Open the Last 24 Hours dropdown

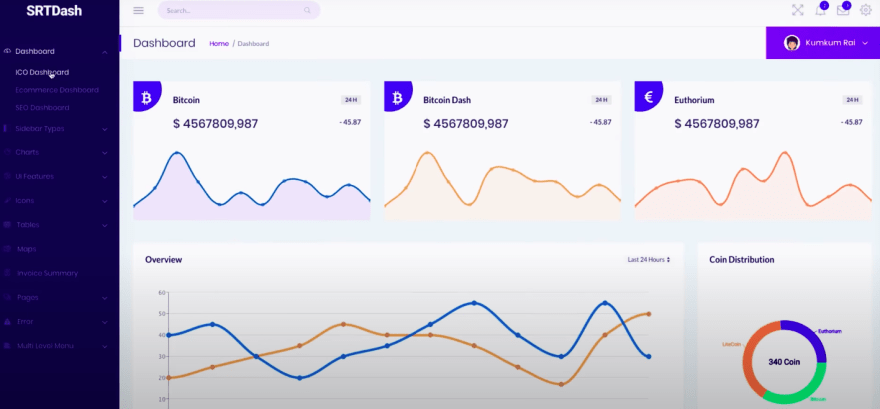(649, 260)
